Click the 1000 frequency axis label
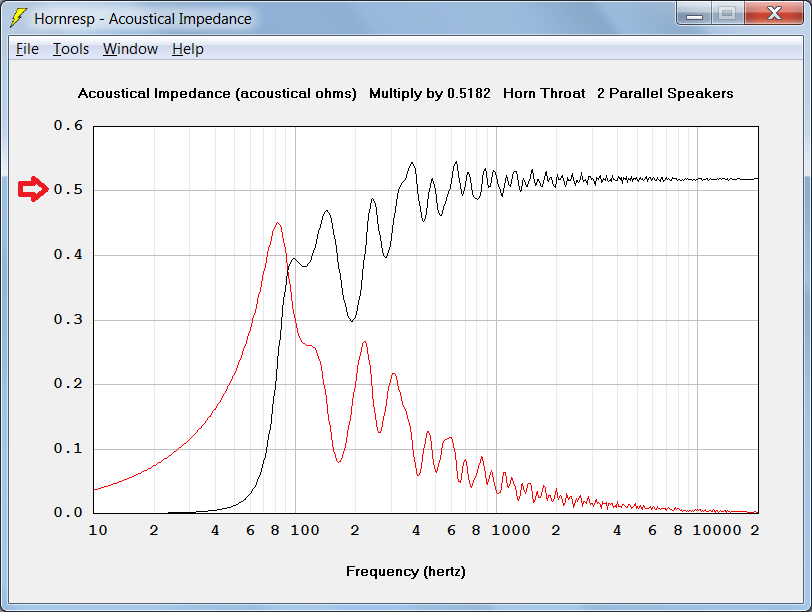 pyautogui.click(x=511, y=530)
